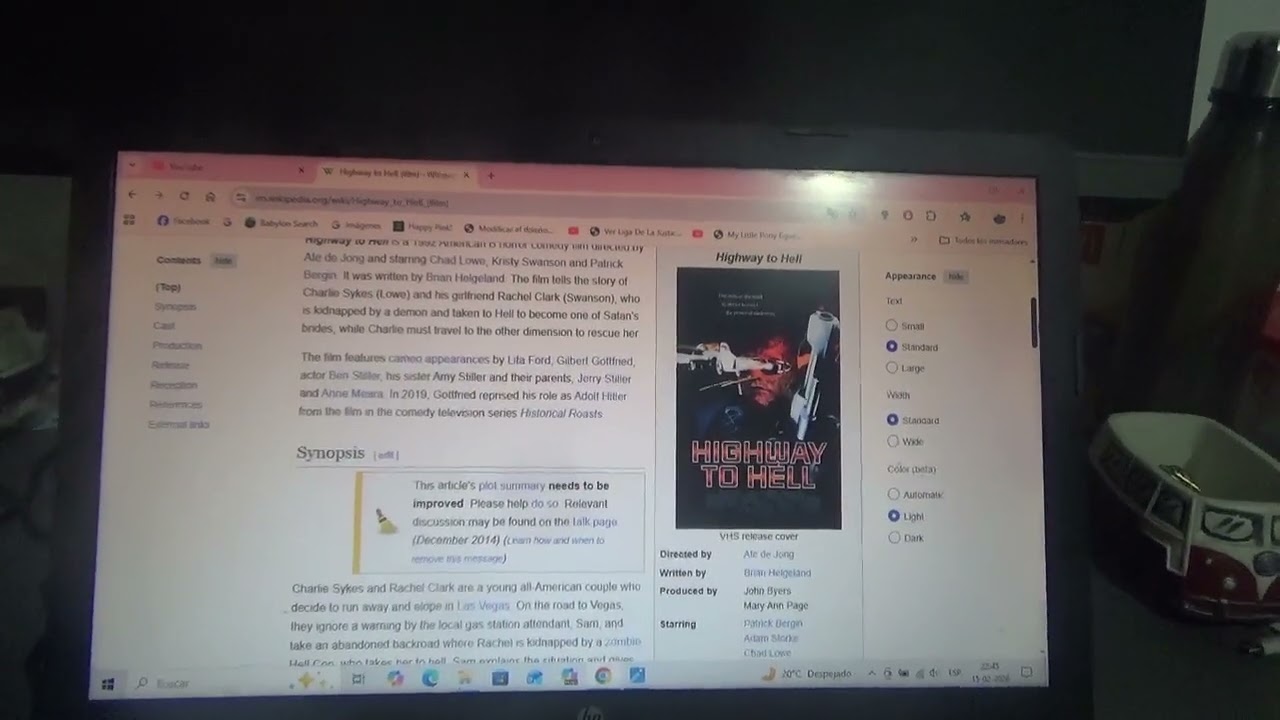Image resolution: width=1280 pixels, height=720 pixels.
Task: Open the talk page link
Action: point(594,521)
